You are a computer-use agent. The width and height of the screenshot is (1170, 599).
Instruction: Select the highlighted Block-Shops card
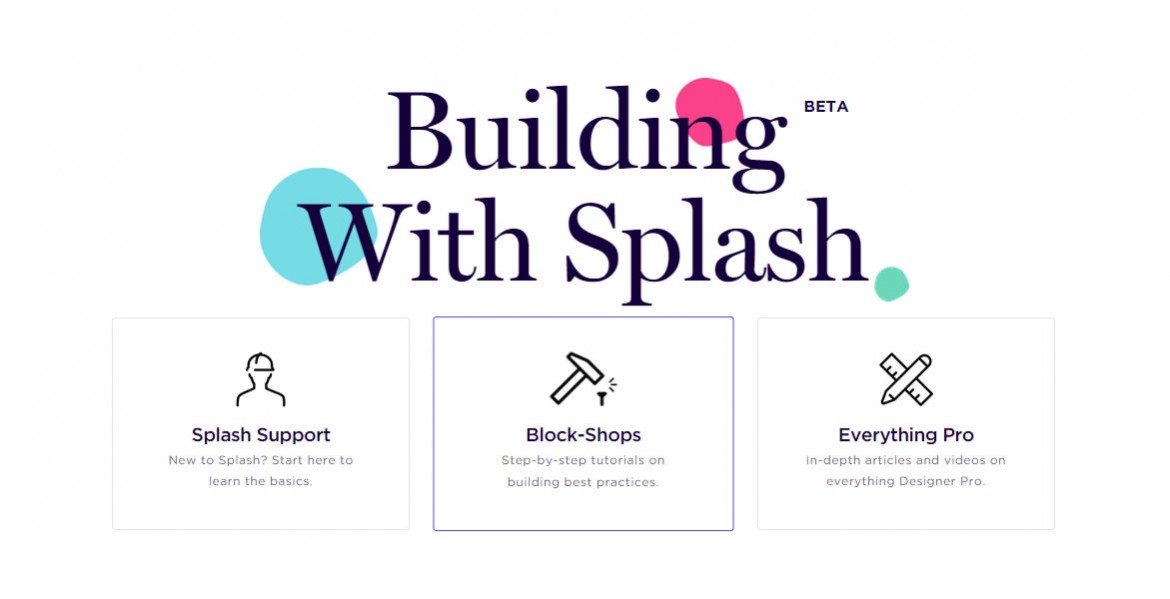click(583, 423)
